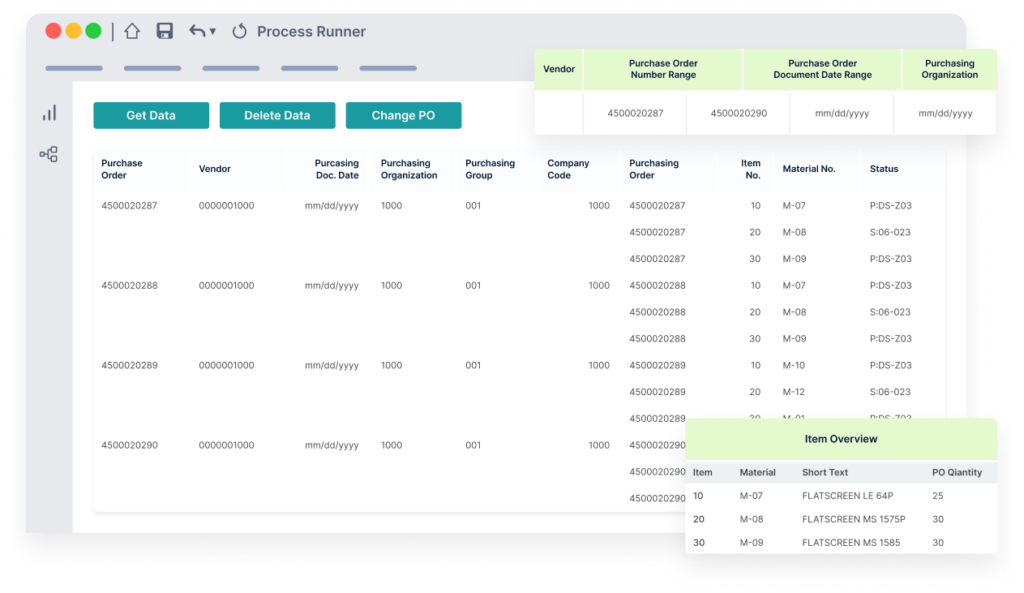The height and width of the screenshot is (593, 1024).
Task: Click the Delete Data button
Action: tap(277, 115)
